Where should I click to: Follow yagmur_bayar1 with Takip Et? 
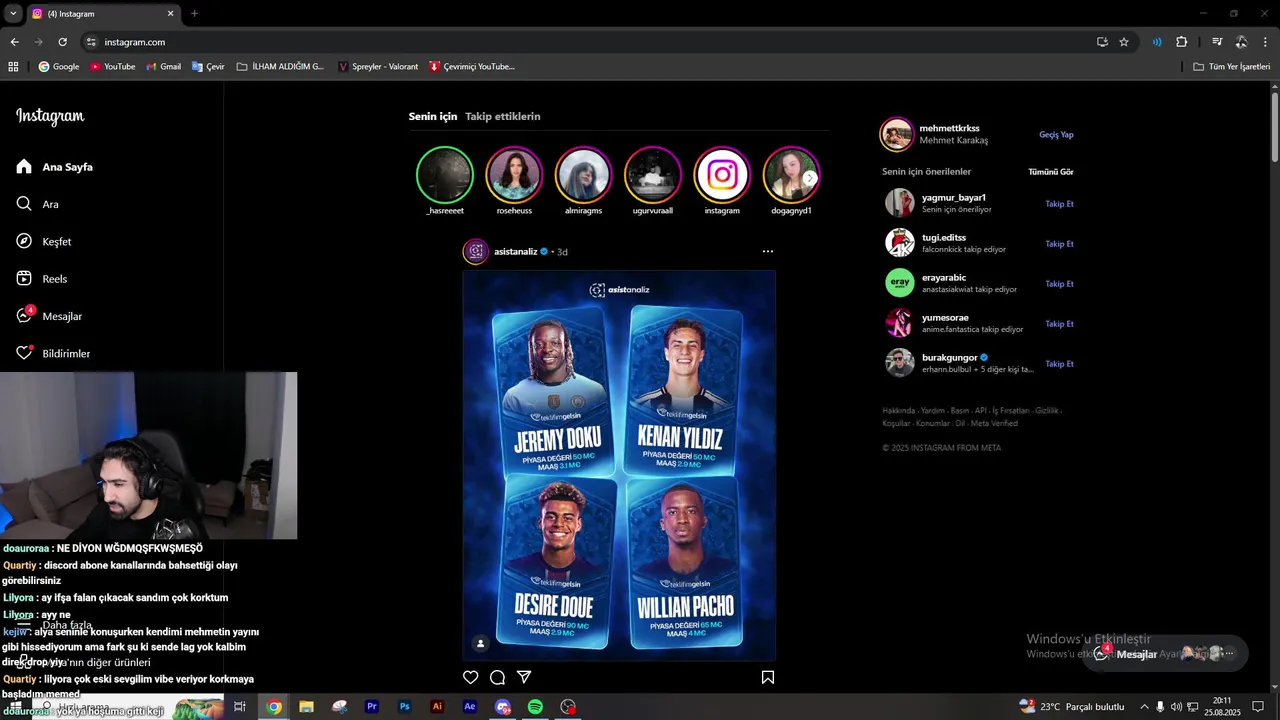(x=1059, y=204)
